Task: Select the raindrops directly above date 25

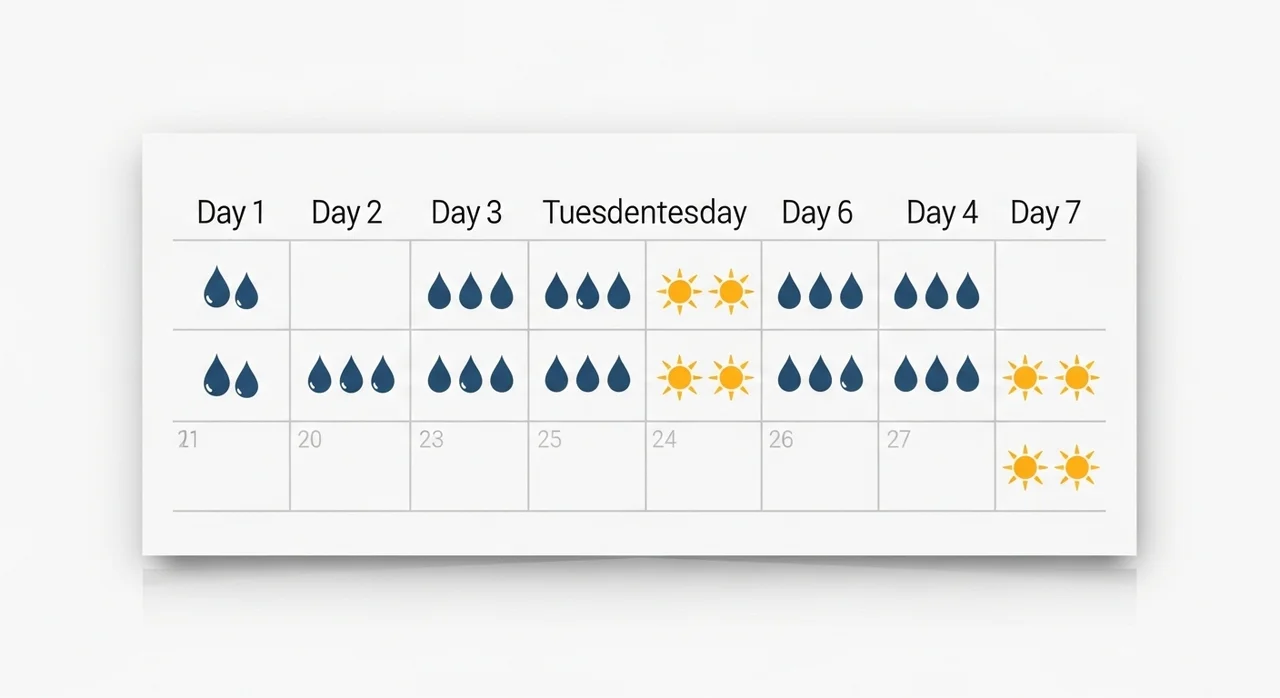Action: pyautogui.click(x=587, y=376)
